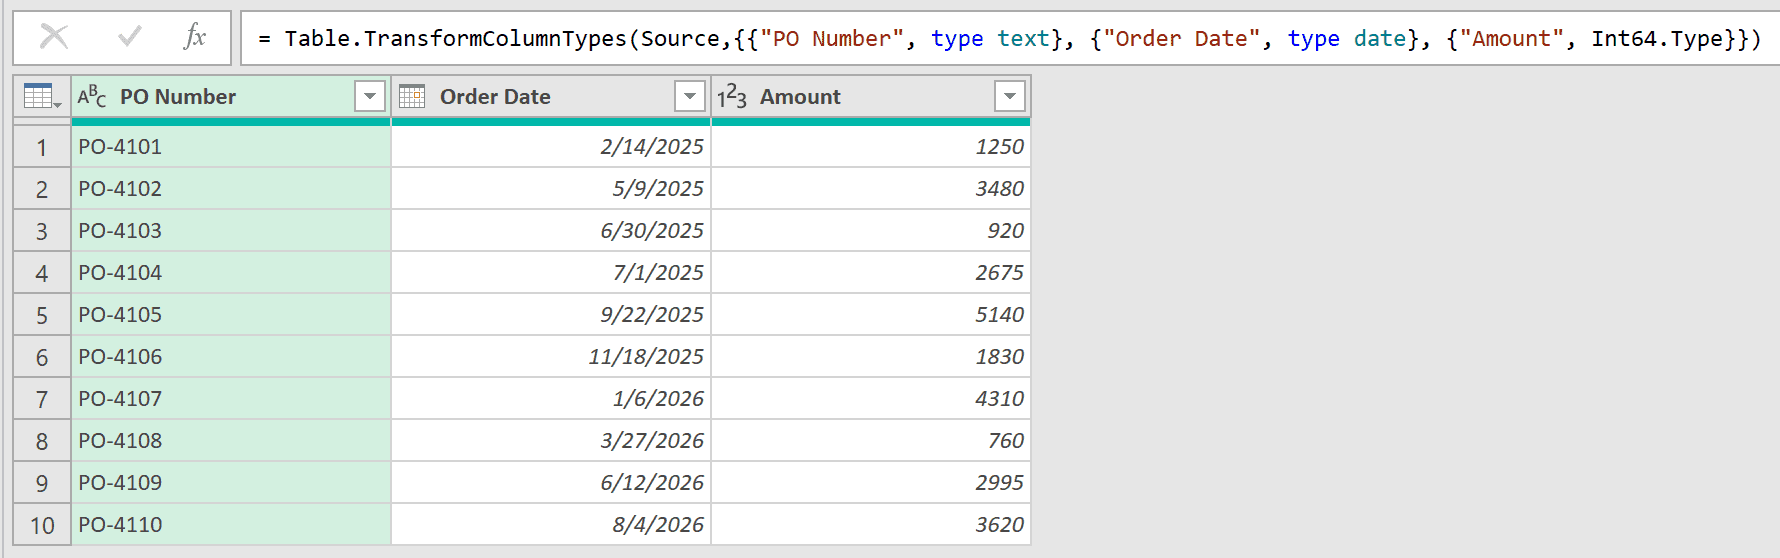
Task: Open the Order Date column filter dropdown
Action: (690, 97)
